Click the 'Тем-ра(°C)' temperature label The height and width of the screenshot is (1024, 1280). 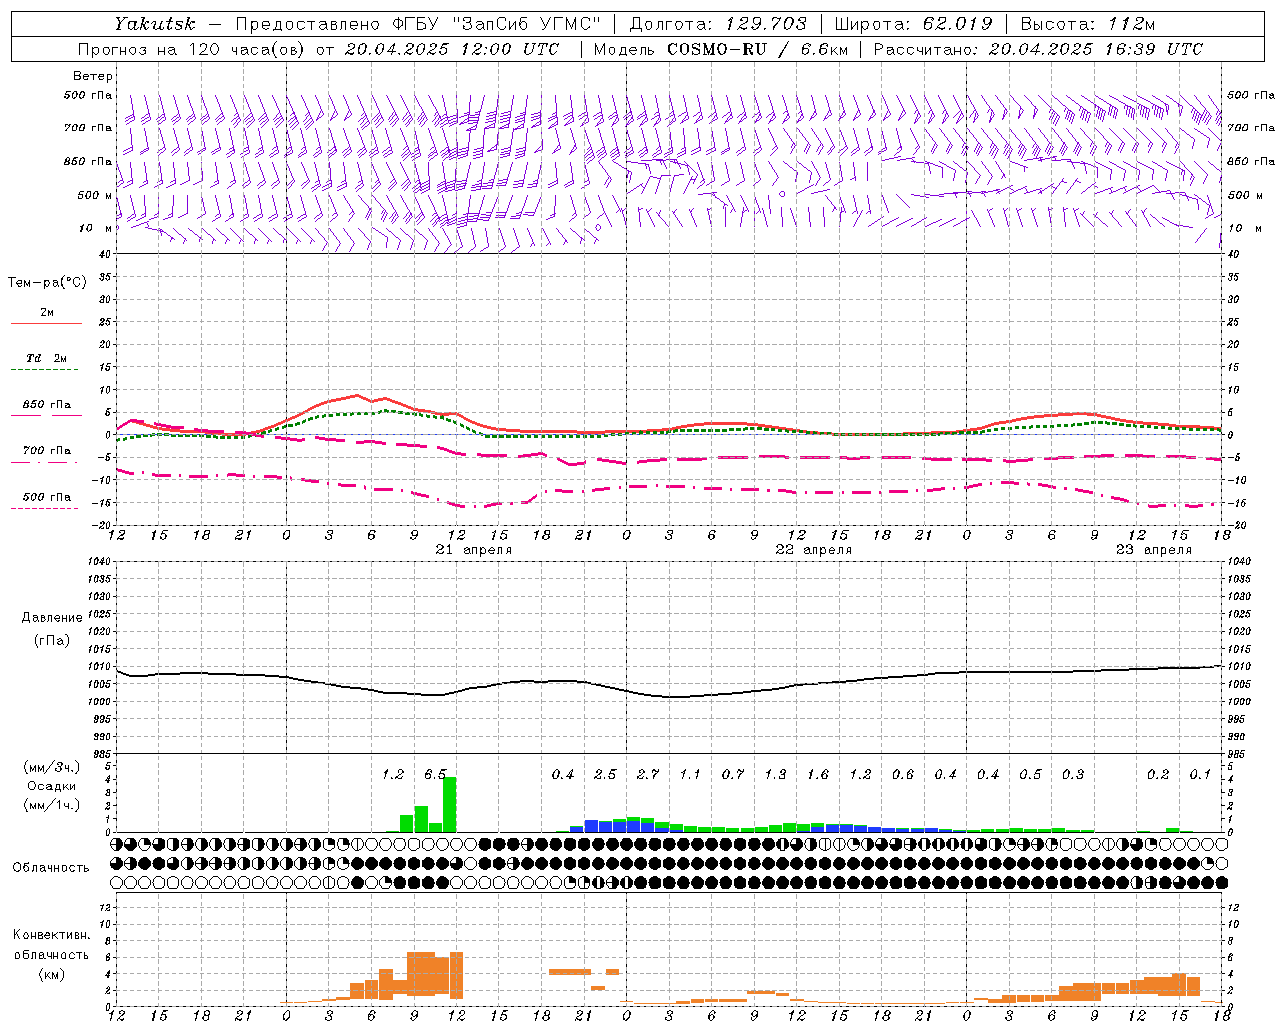click(47, 283)
